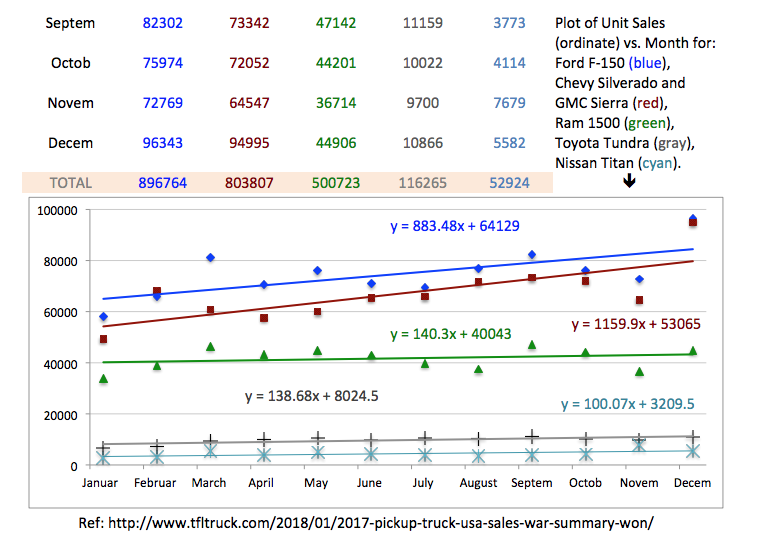Select the 'Novem' row label in table
The height and width of the screenshot is (541, 758).
71,103
